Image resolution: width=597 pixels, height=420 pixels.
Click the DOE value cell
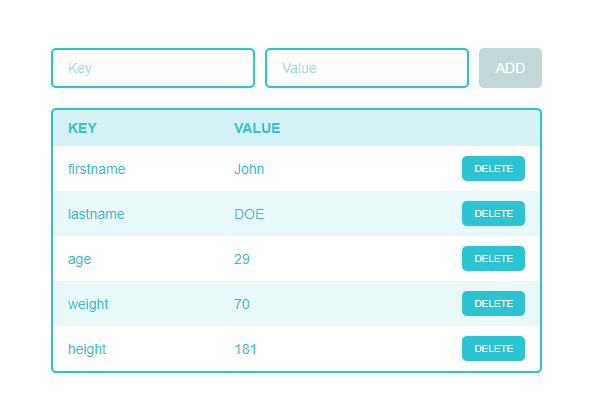(x=249, y=214)
